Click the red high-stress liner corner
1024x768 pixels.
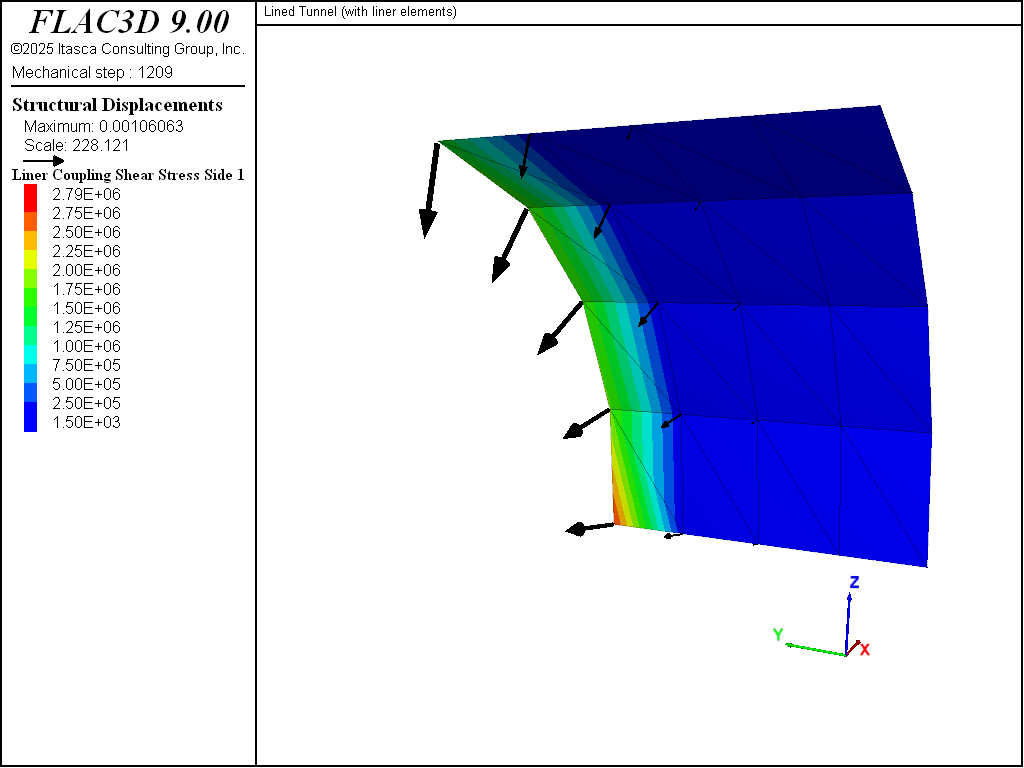(616, 513)
